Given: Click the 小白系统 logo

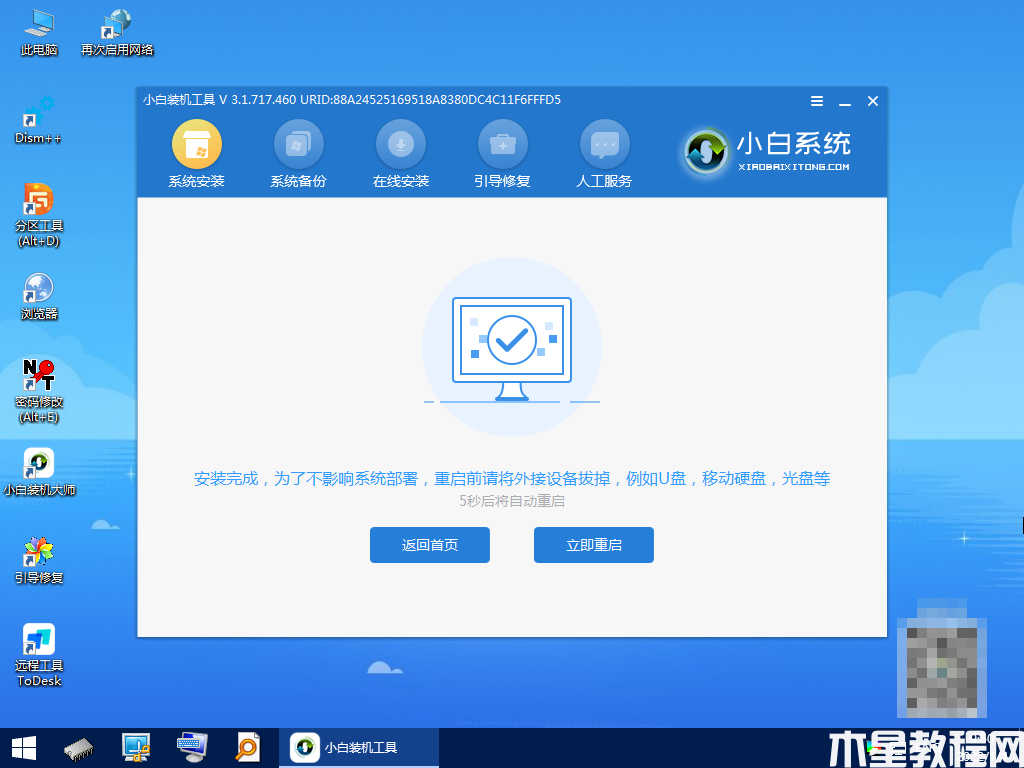Looking at the screenshot, I should click(767, 152).
